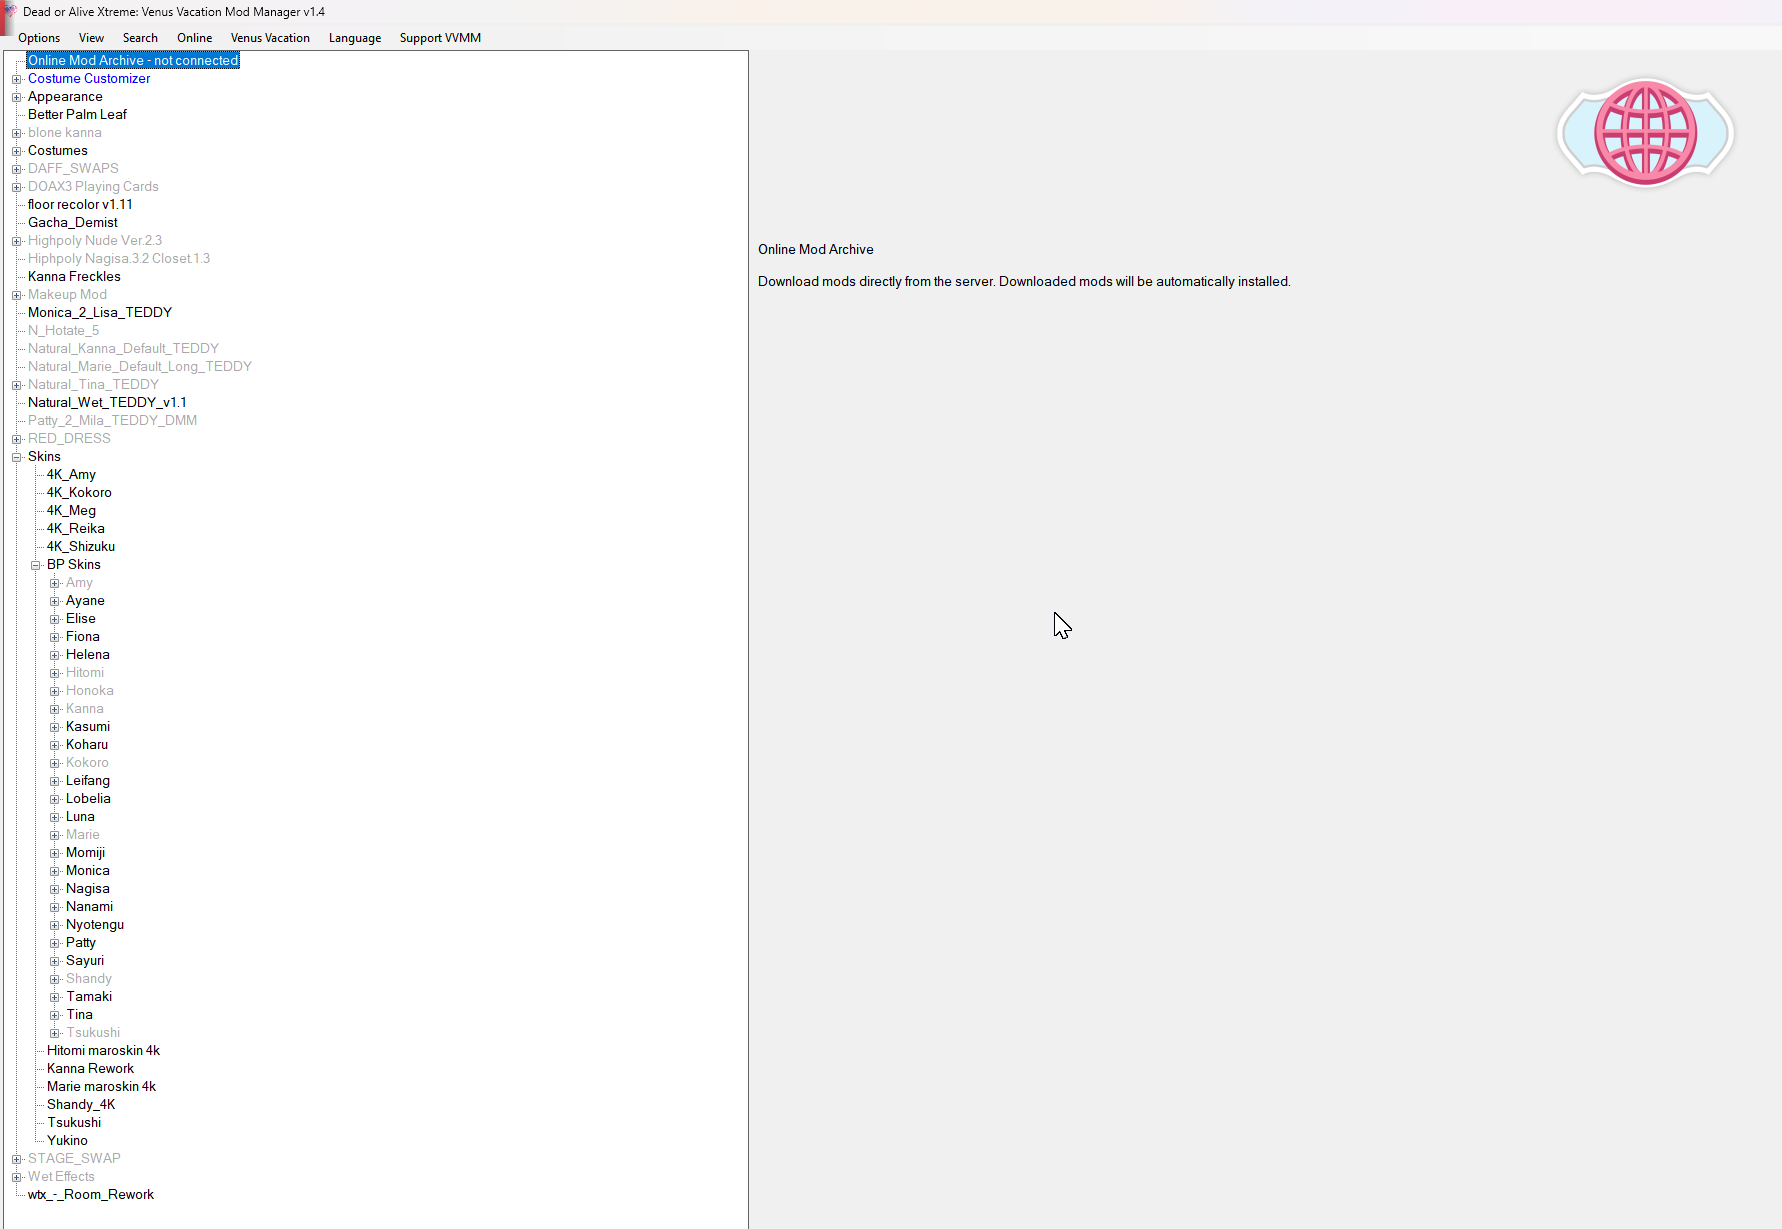
Task: Click the pink globe Online Mod Archive icon
Action: pos(1645,133)
